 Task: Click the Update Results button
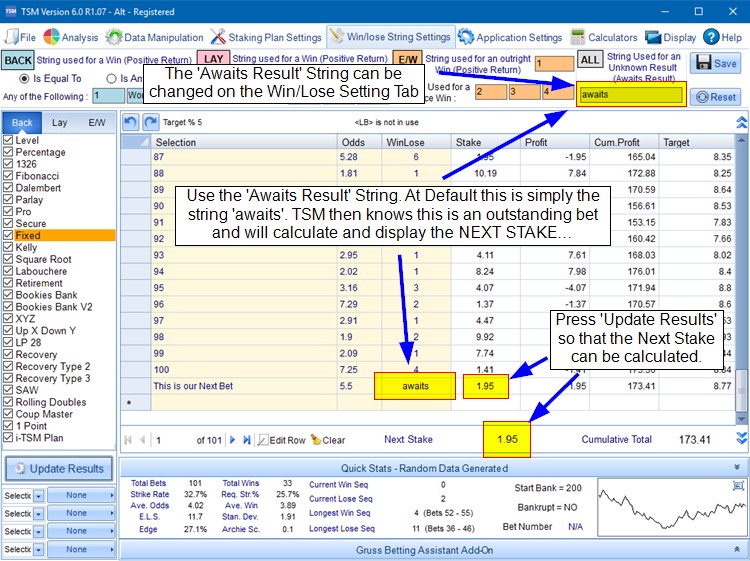click(57, 469)
